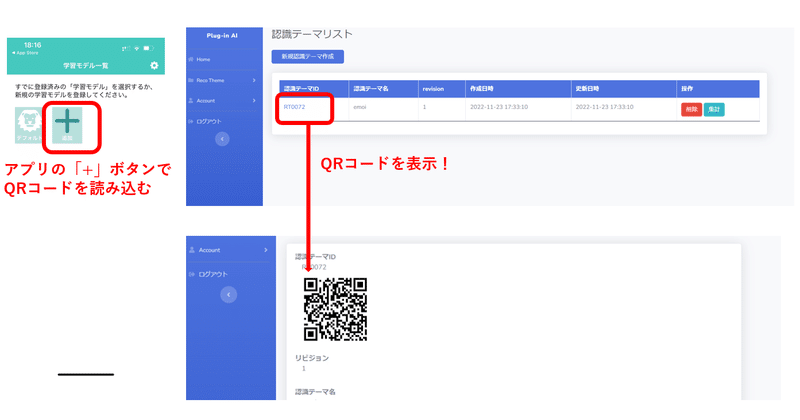Click the 更新日時 column header
Screen dimensions: 800x420
(623, 89)
